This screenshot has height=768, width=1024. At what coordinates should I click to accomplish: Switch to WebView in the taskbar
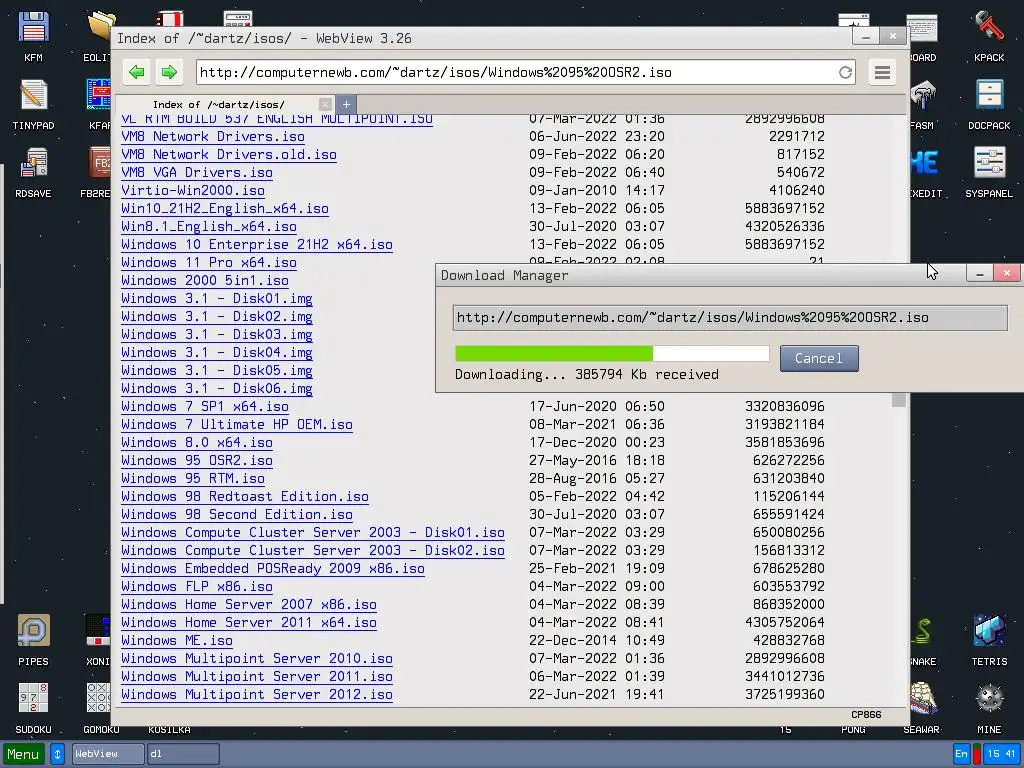[108, 754]
